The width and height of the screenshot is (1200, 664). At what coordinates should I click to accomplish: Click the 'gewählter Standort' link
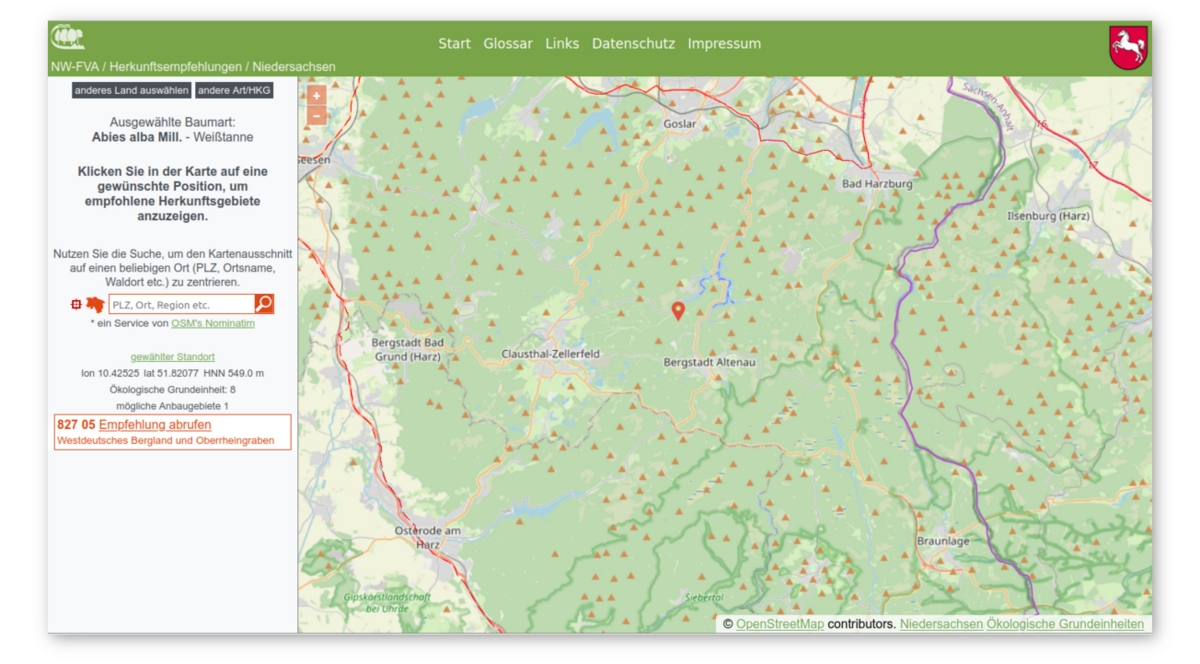(x=172, y=357)
